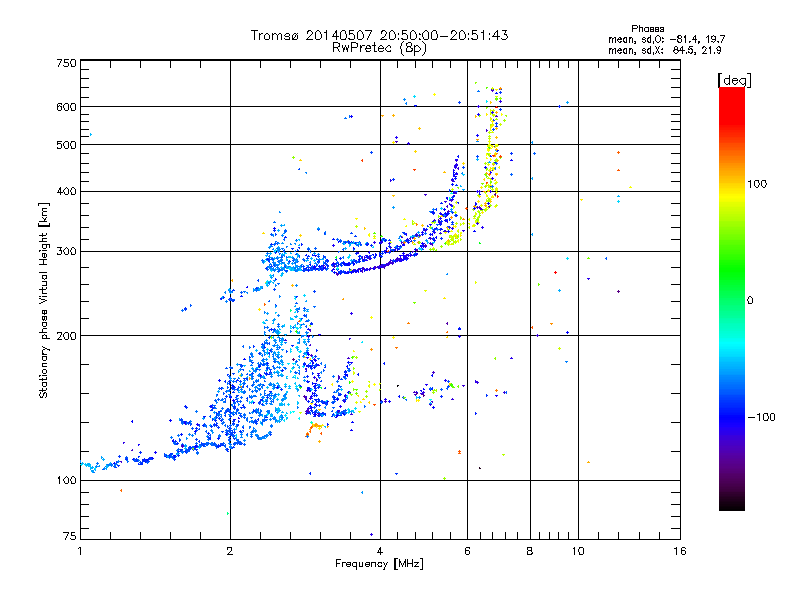Click the "mean, sd,O: -81.4, 19.7" line
This screenshot has width=800, height=600.
click(x=666, y=39)
